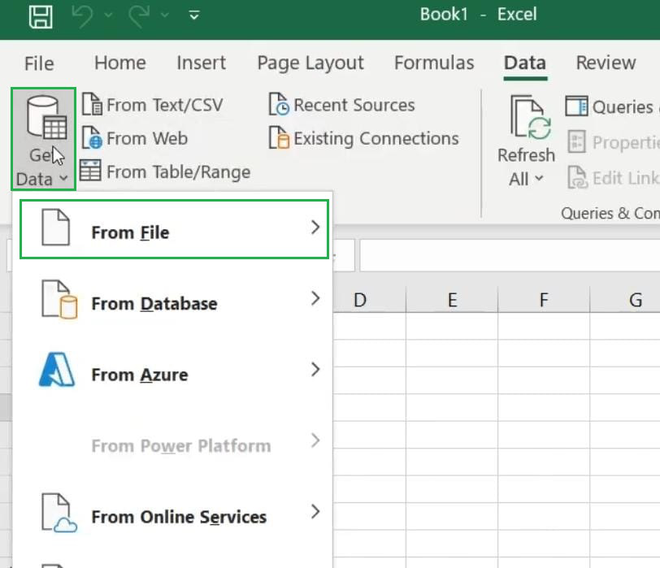The image size is (660, 568).
Task: Switch to the Insert tab
Action: (x=201, y=63)
